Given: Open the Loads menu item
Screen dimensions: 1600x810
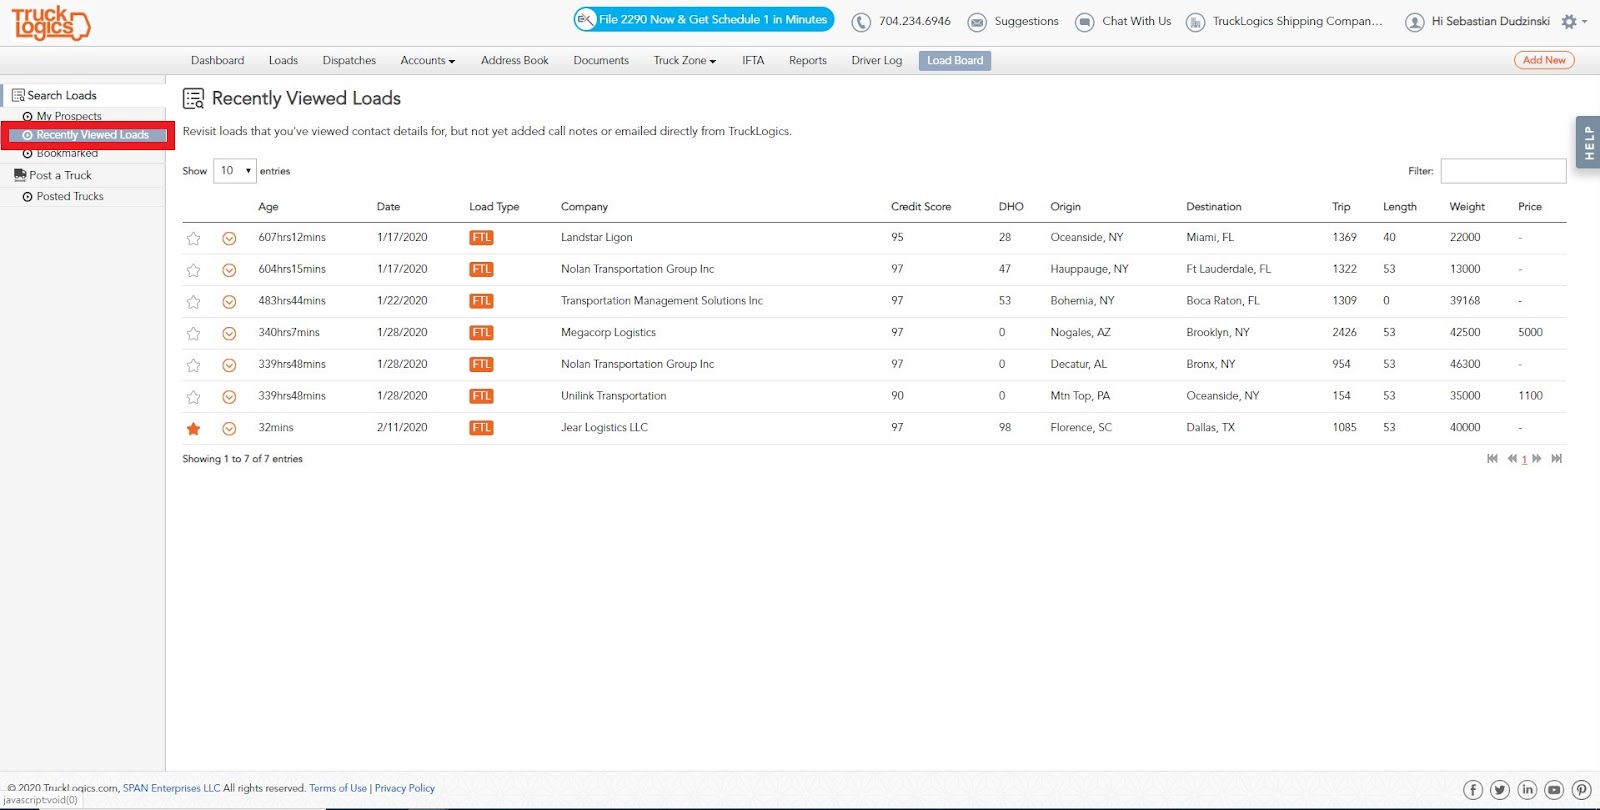Looking at the screenshot, I should [x=283, y=61].
